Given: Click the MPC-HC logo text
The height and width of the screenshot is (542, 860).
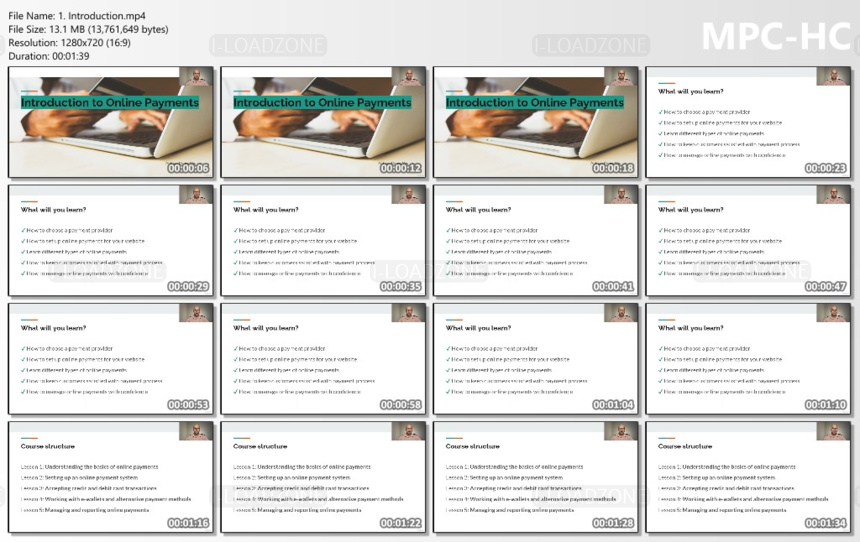Looking at the screenshot, I should 776,37.
